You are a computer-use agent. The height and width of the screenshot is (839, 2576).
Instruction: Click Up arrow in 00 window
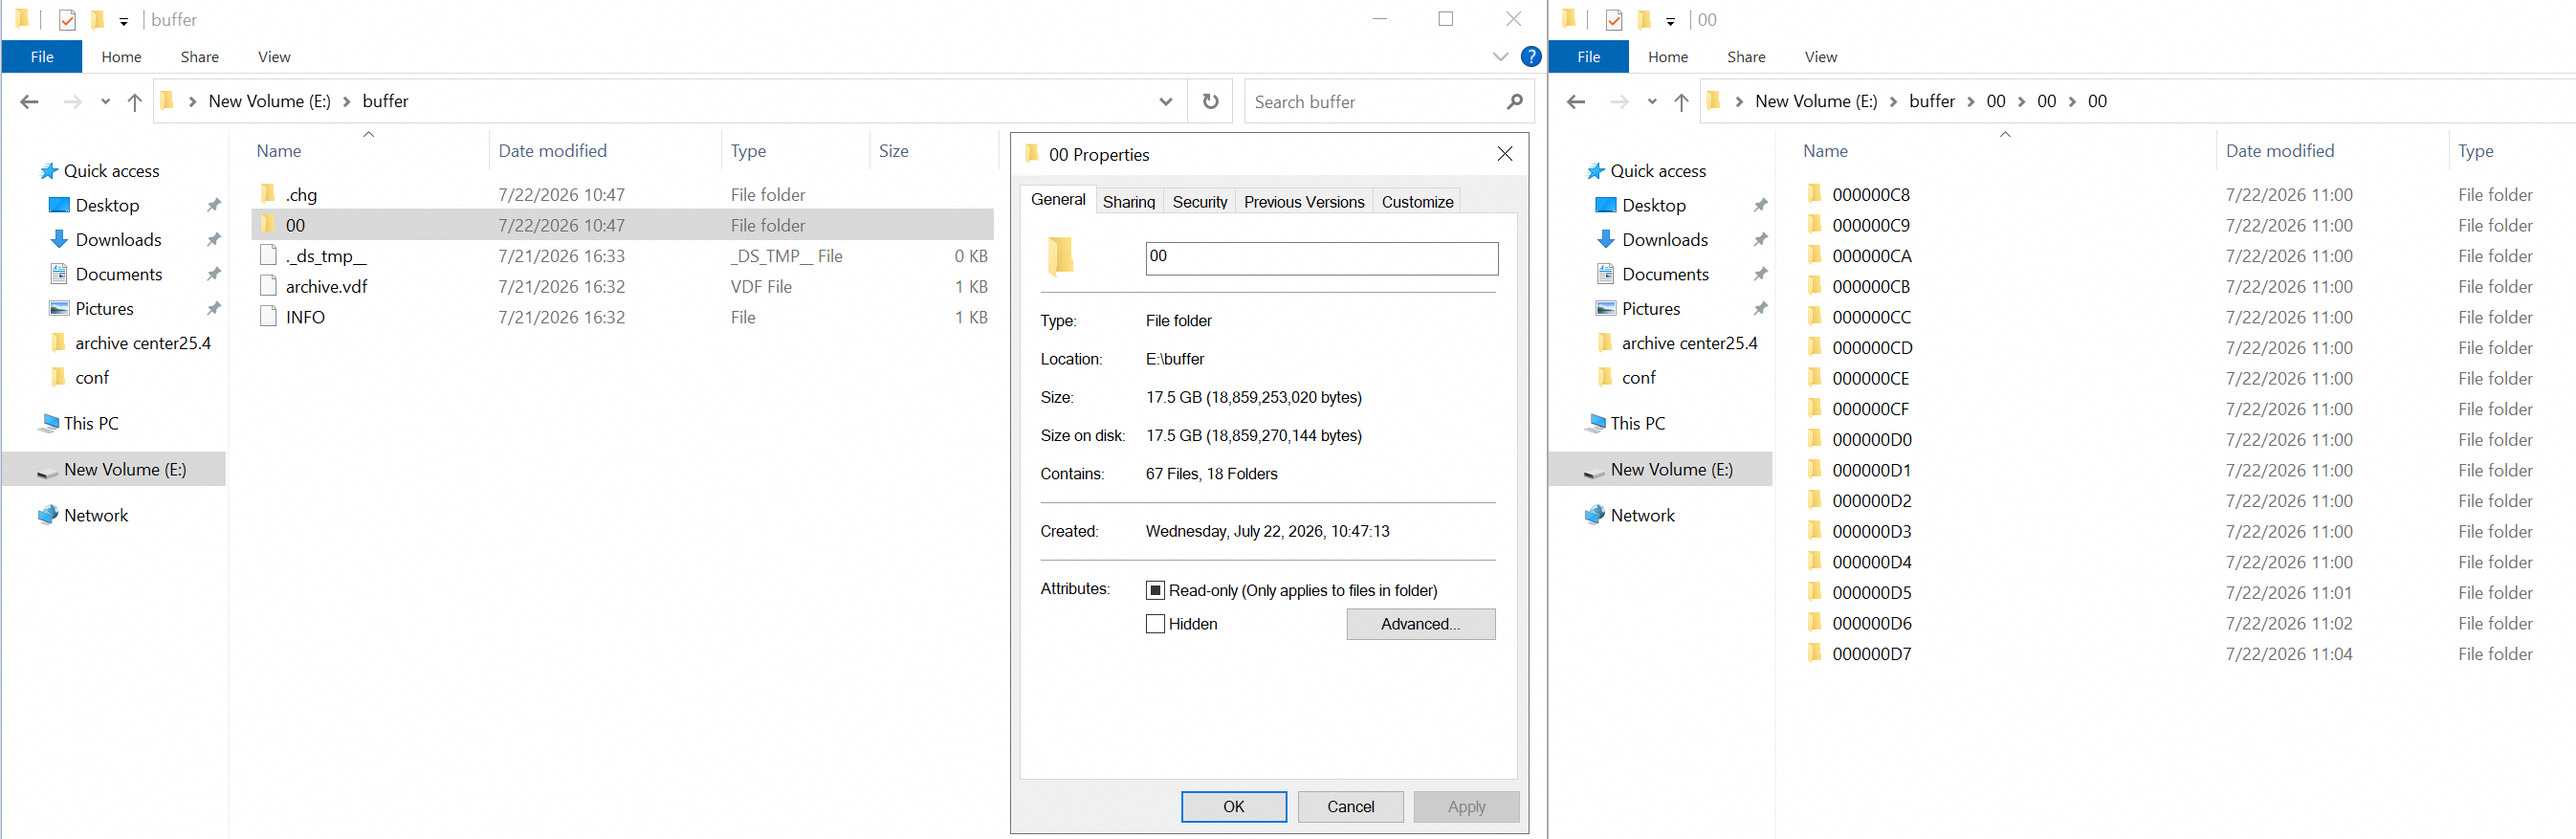coord(1682,101)
